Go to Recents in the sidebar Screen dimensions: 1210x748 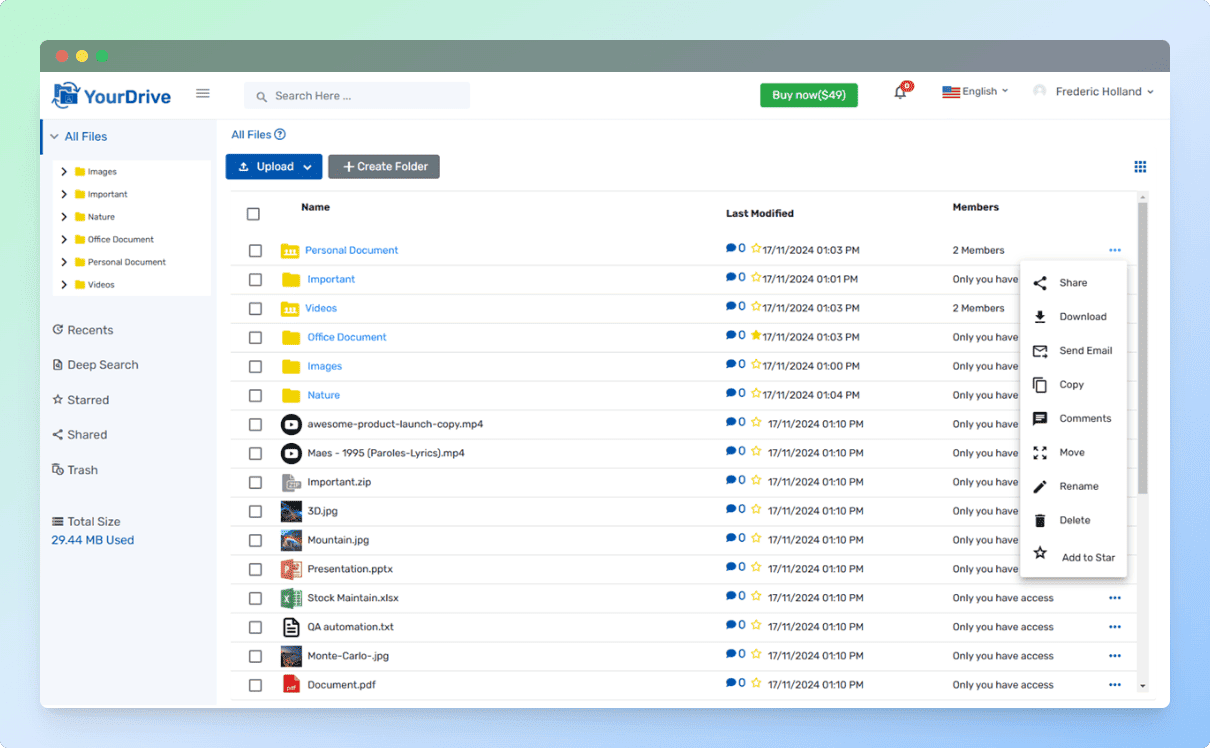(83, 330)
